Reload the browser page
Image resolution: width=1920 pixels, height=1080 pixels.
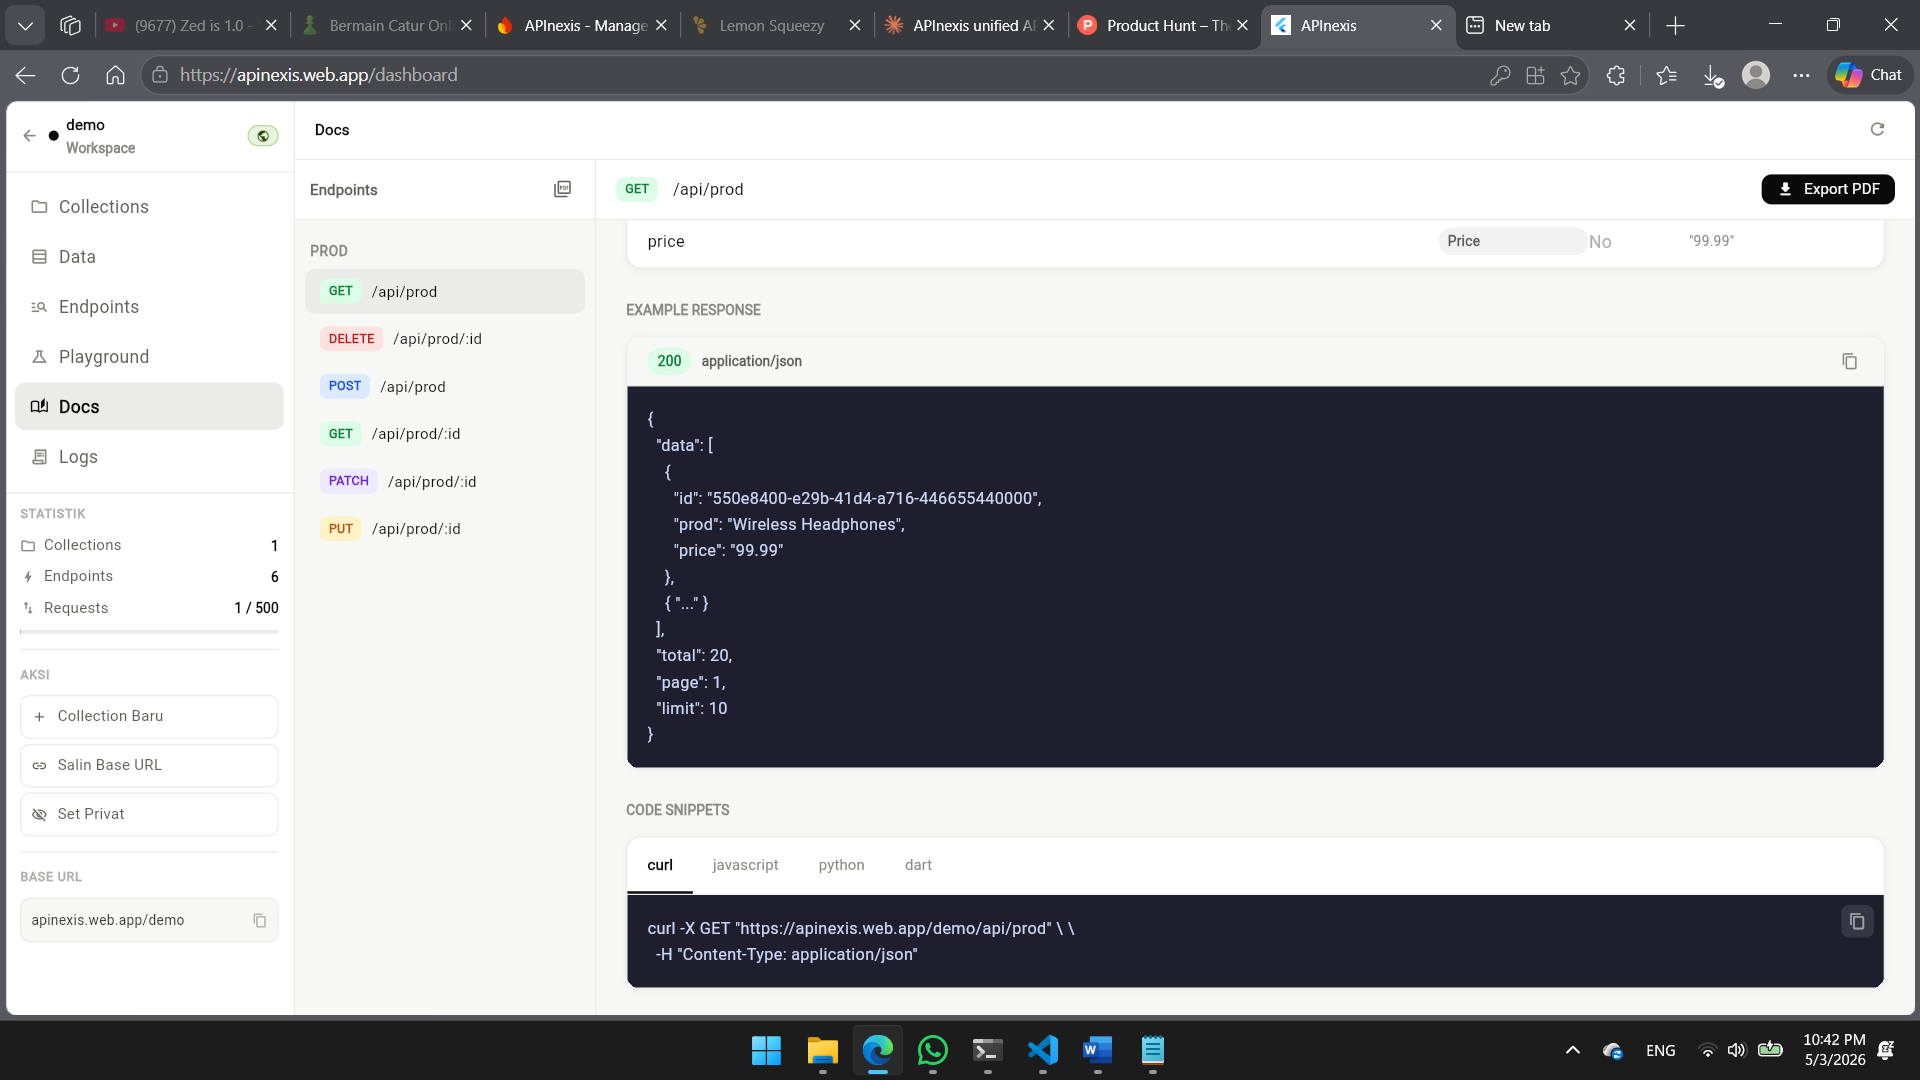click(x=70, y=75)
